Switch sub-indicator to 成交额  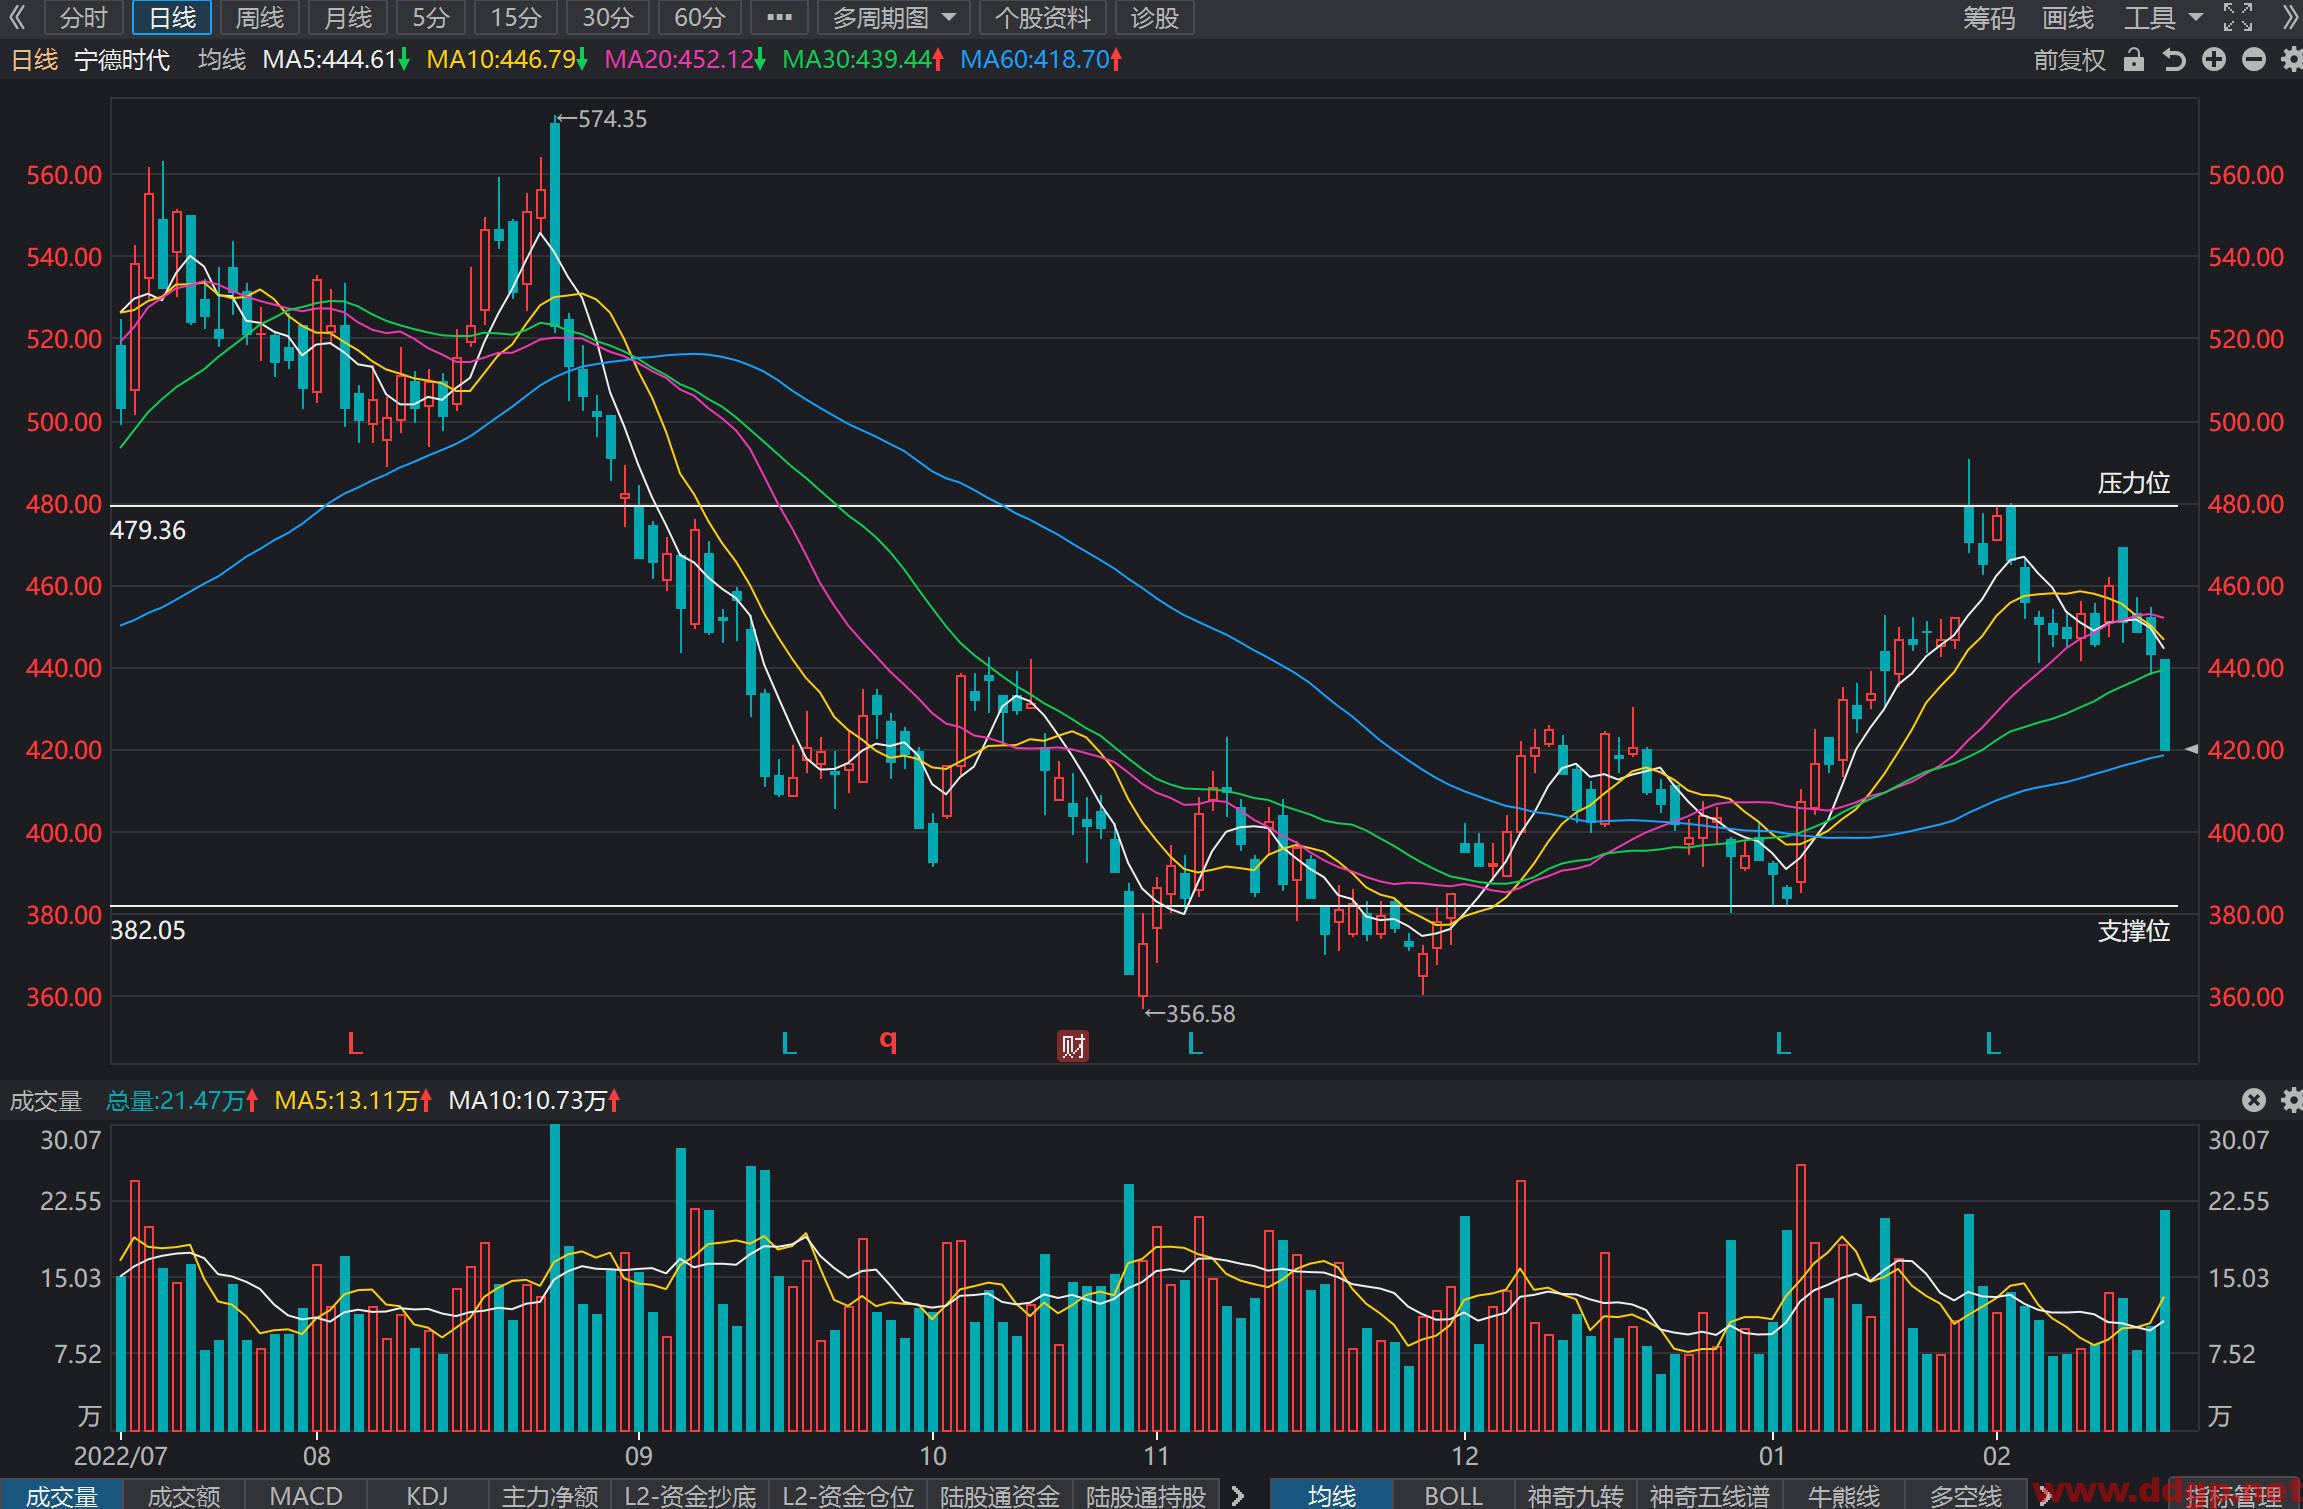tap(184, 1496)
